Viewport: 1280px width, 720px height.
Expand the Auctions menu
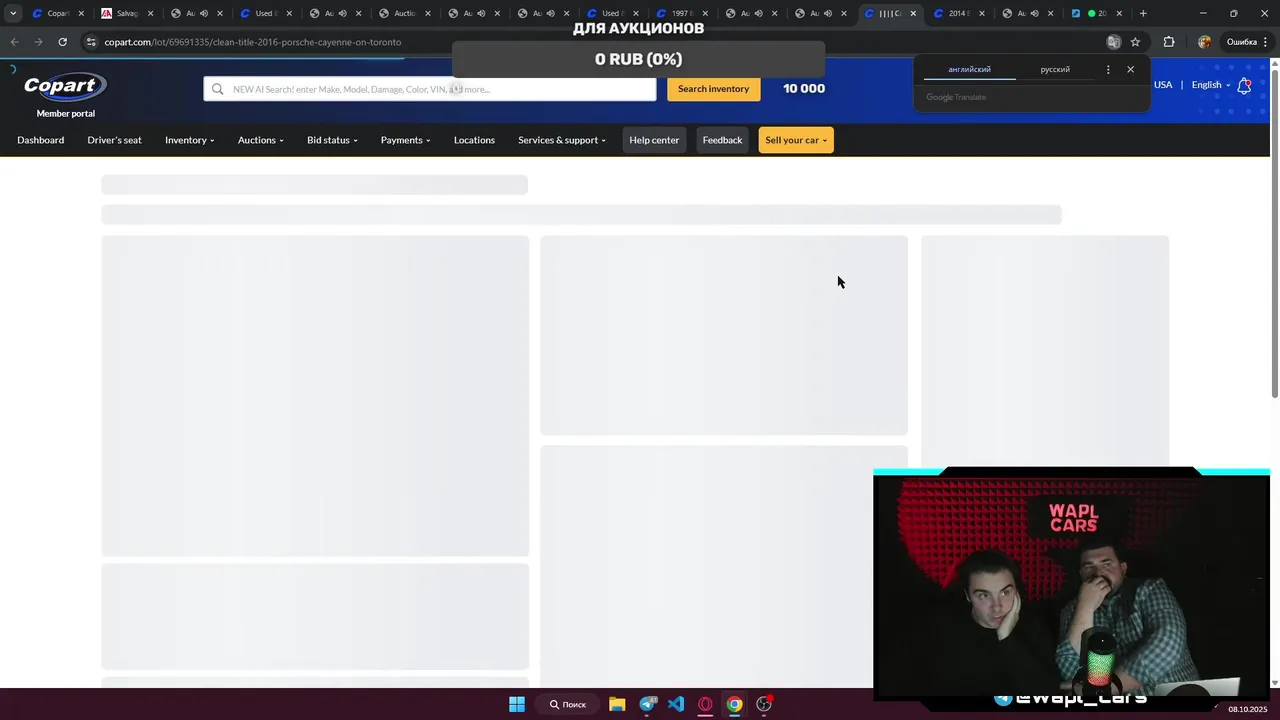point(260,140)
